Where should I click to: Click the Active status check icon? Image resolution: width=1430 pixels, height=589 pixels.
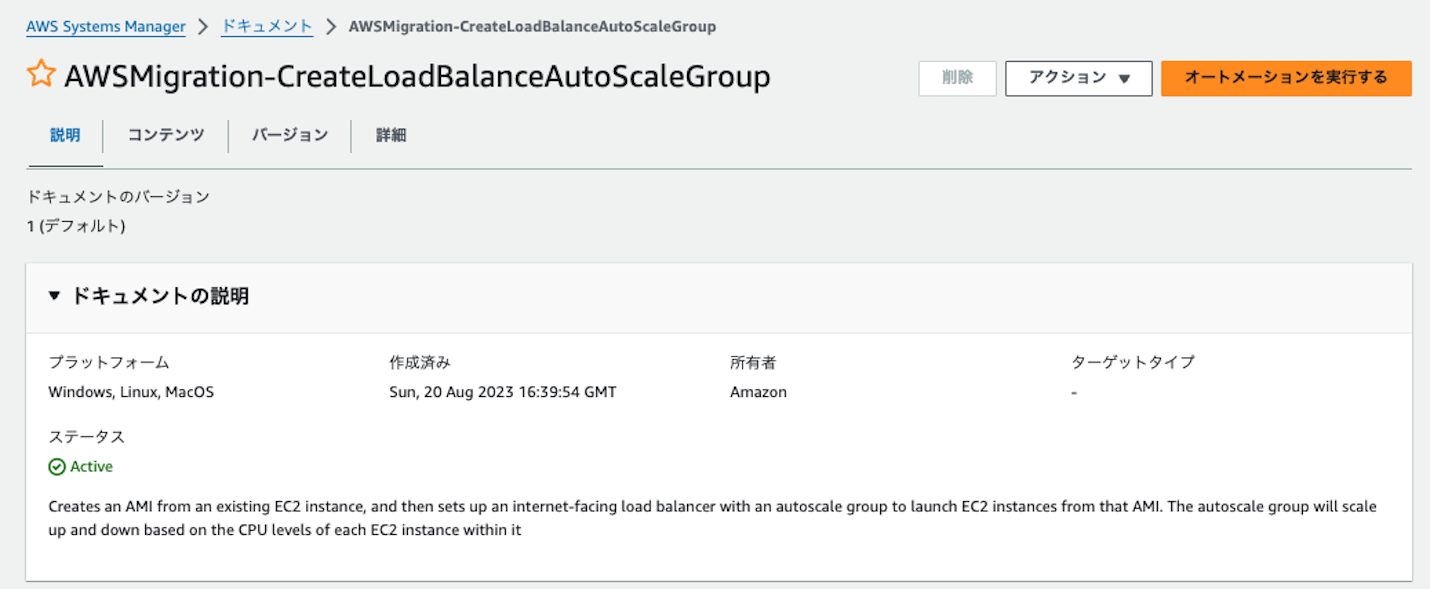coord(57,467)
